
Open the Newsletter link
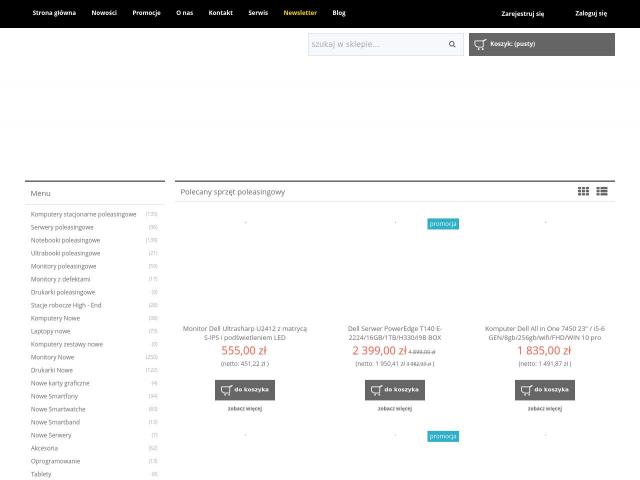[300, 13]
